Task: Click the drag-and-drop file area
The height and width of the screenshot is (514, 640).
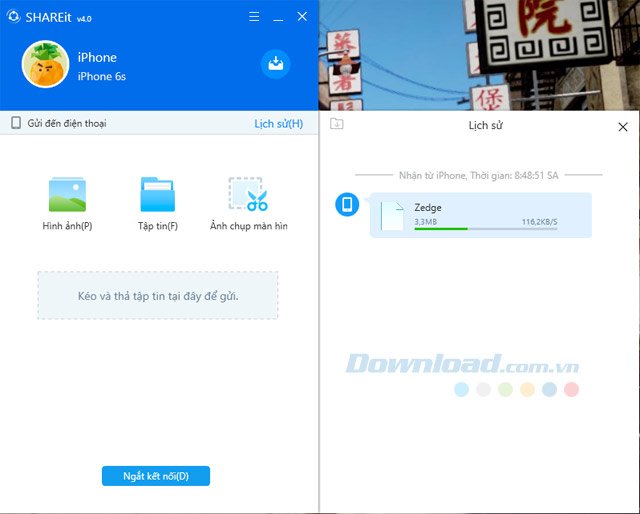Action: point(158,295)
